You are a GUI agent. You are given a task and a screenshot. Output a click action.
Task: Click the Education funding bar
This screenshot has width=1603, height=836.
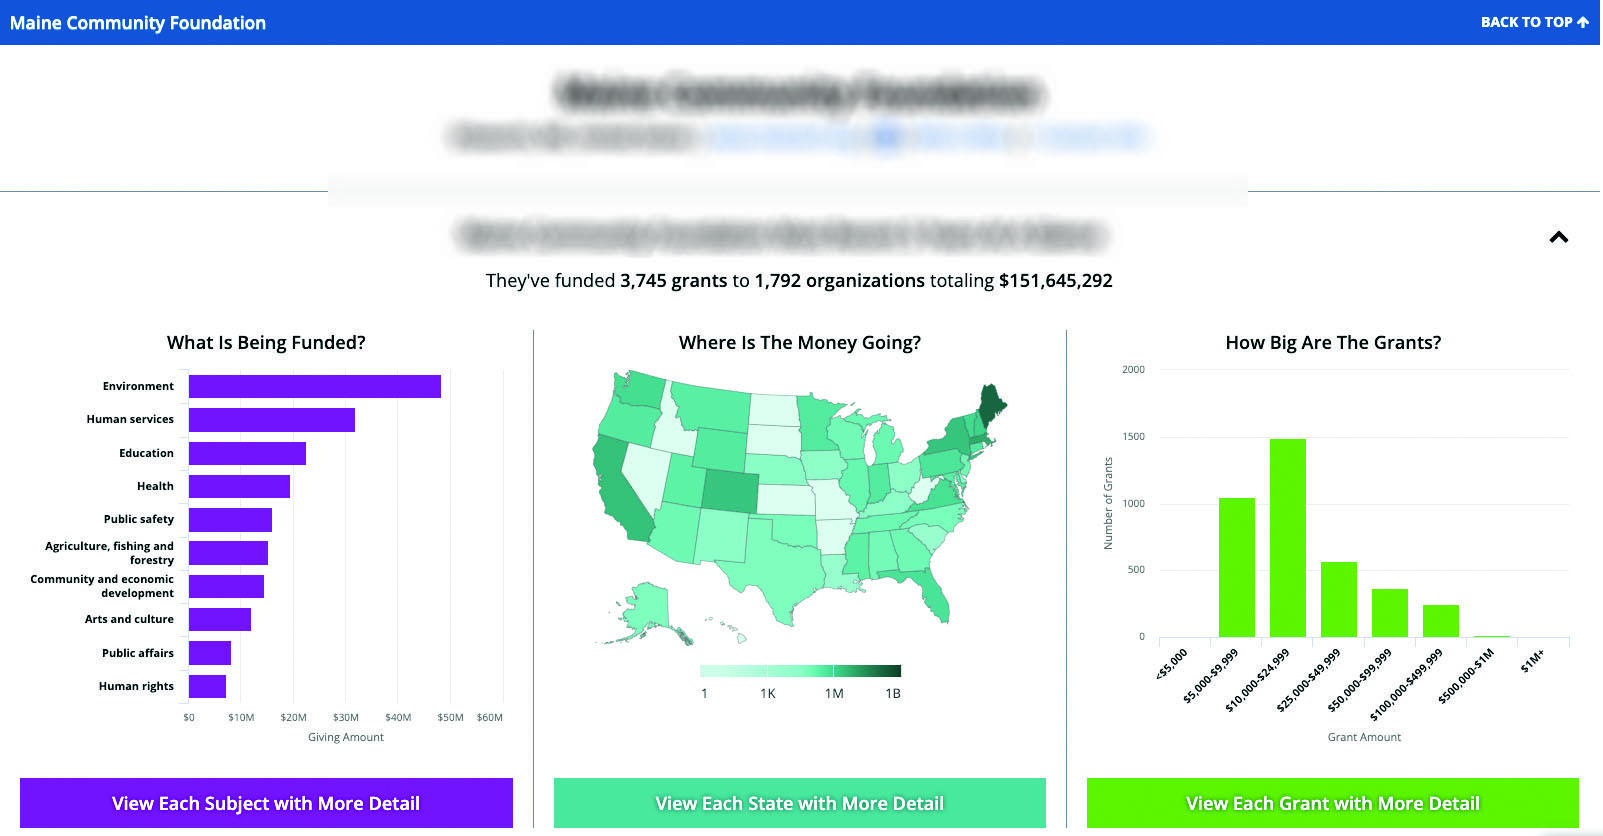(x=247, y=454)
